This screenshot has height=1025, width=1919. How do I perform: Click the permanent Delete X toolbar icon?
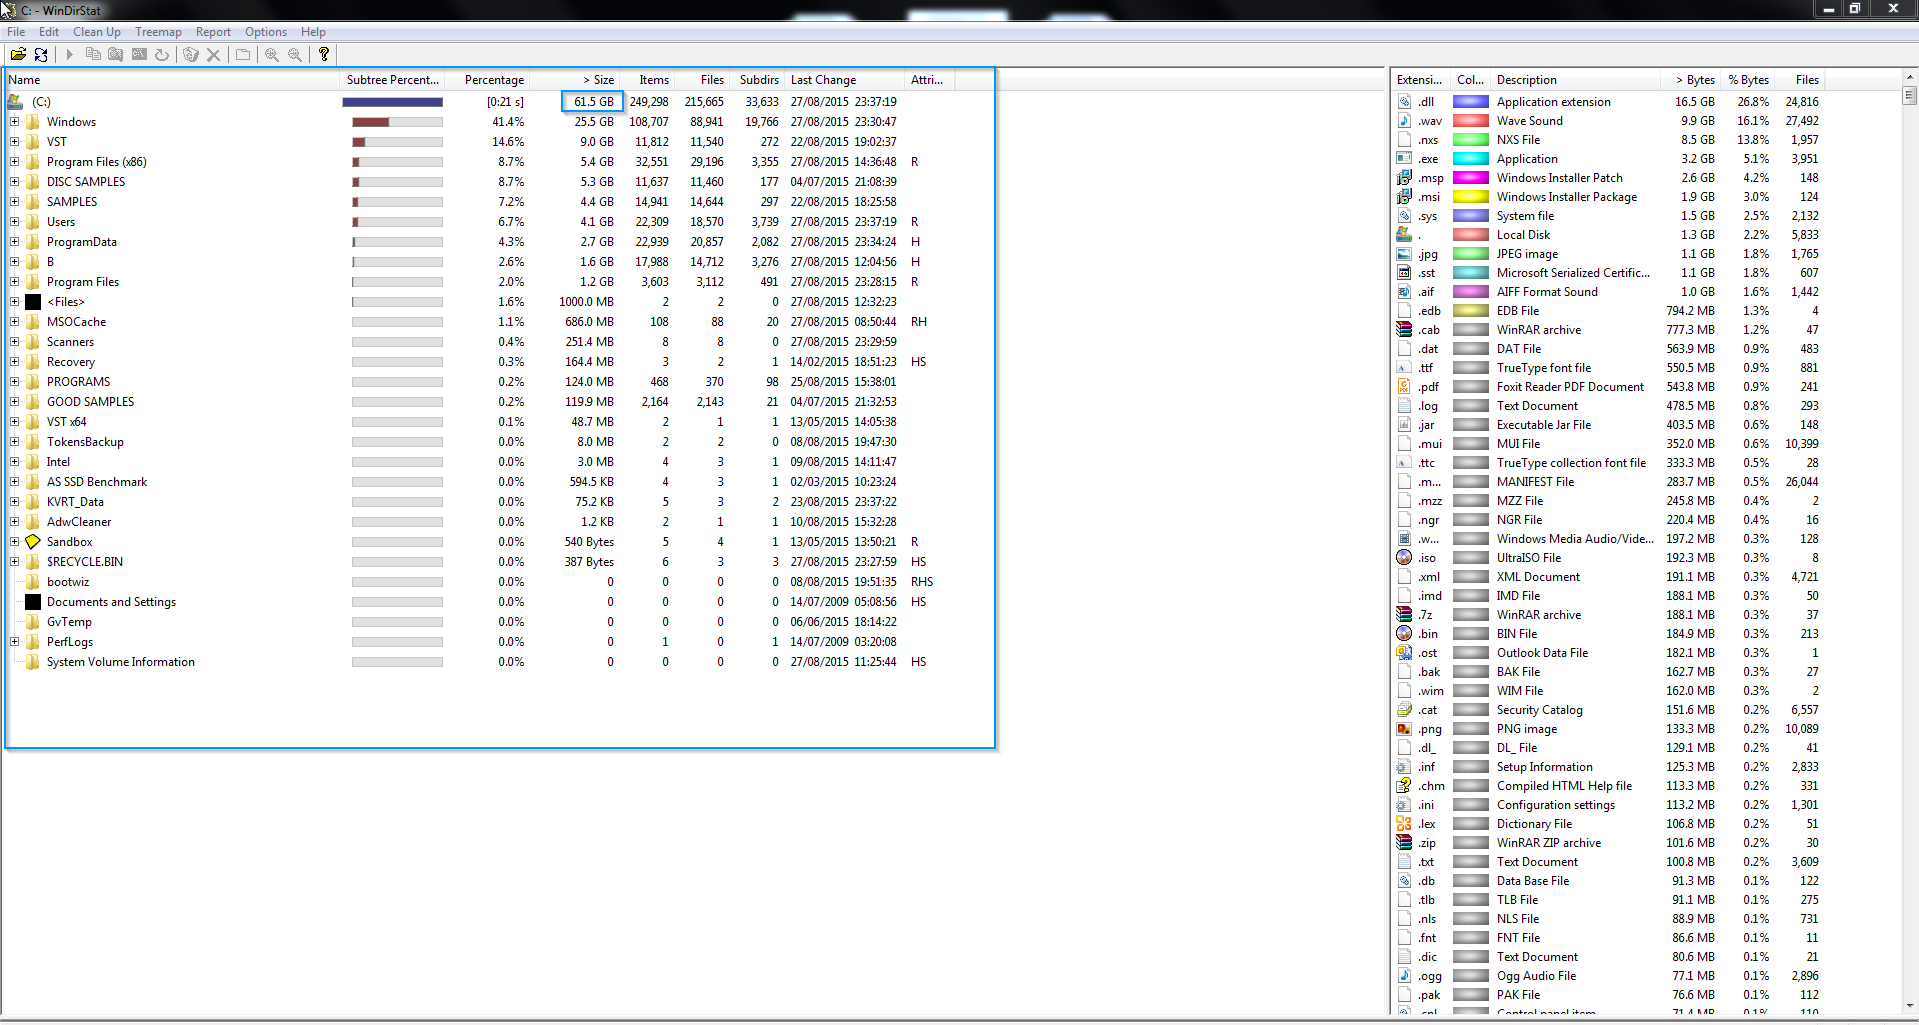(213, 55)
